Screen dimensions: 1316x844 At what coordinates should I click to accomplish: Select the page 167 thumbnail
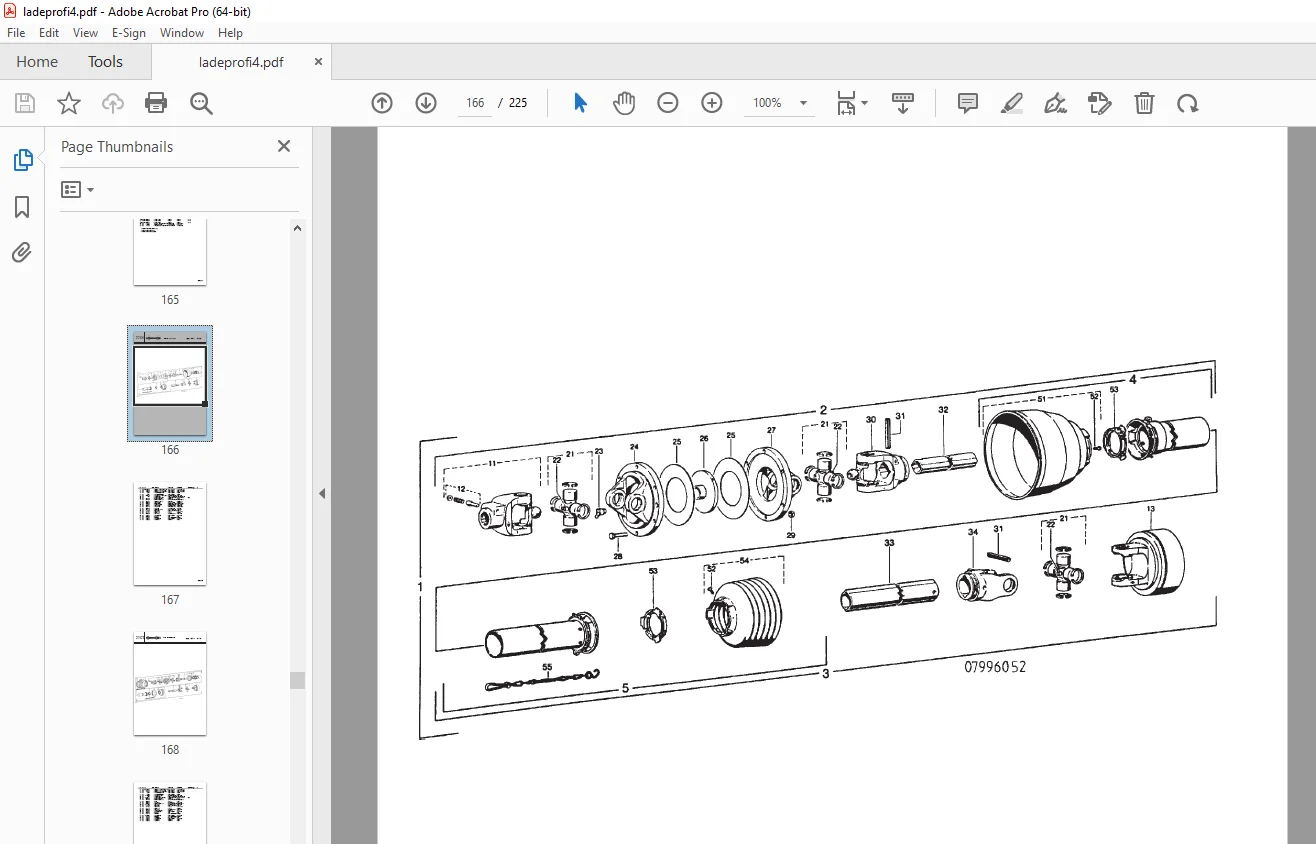tap(170, 534)
